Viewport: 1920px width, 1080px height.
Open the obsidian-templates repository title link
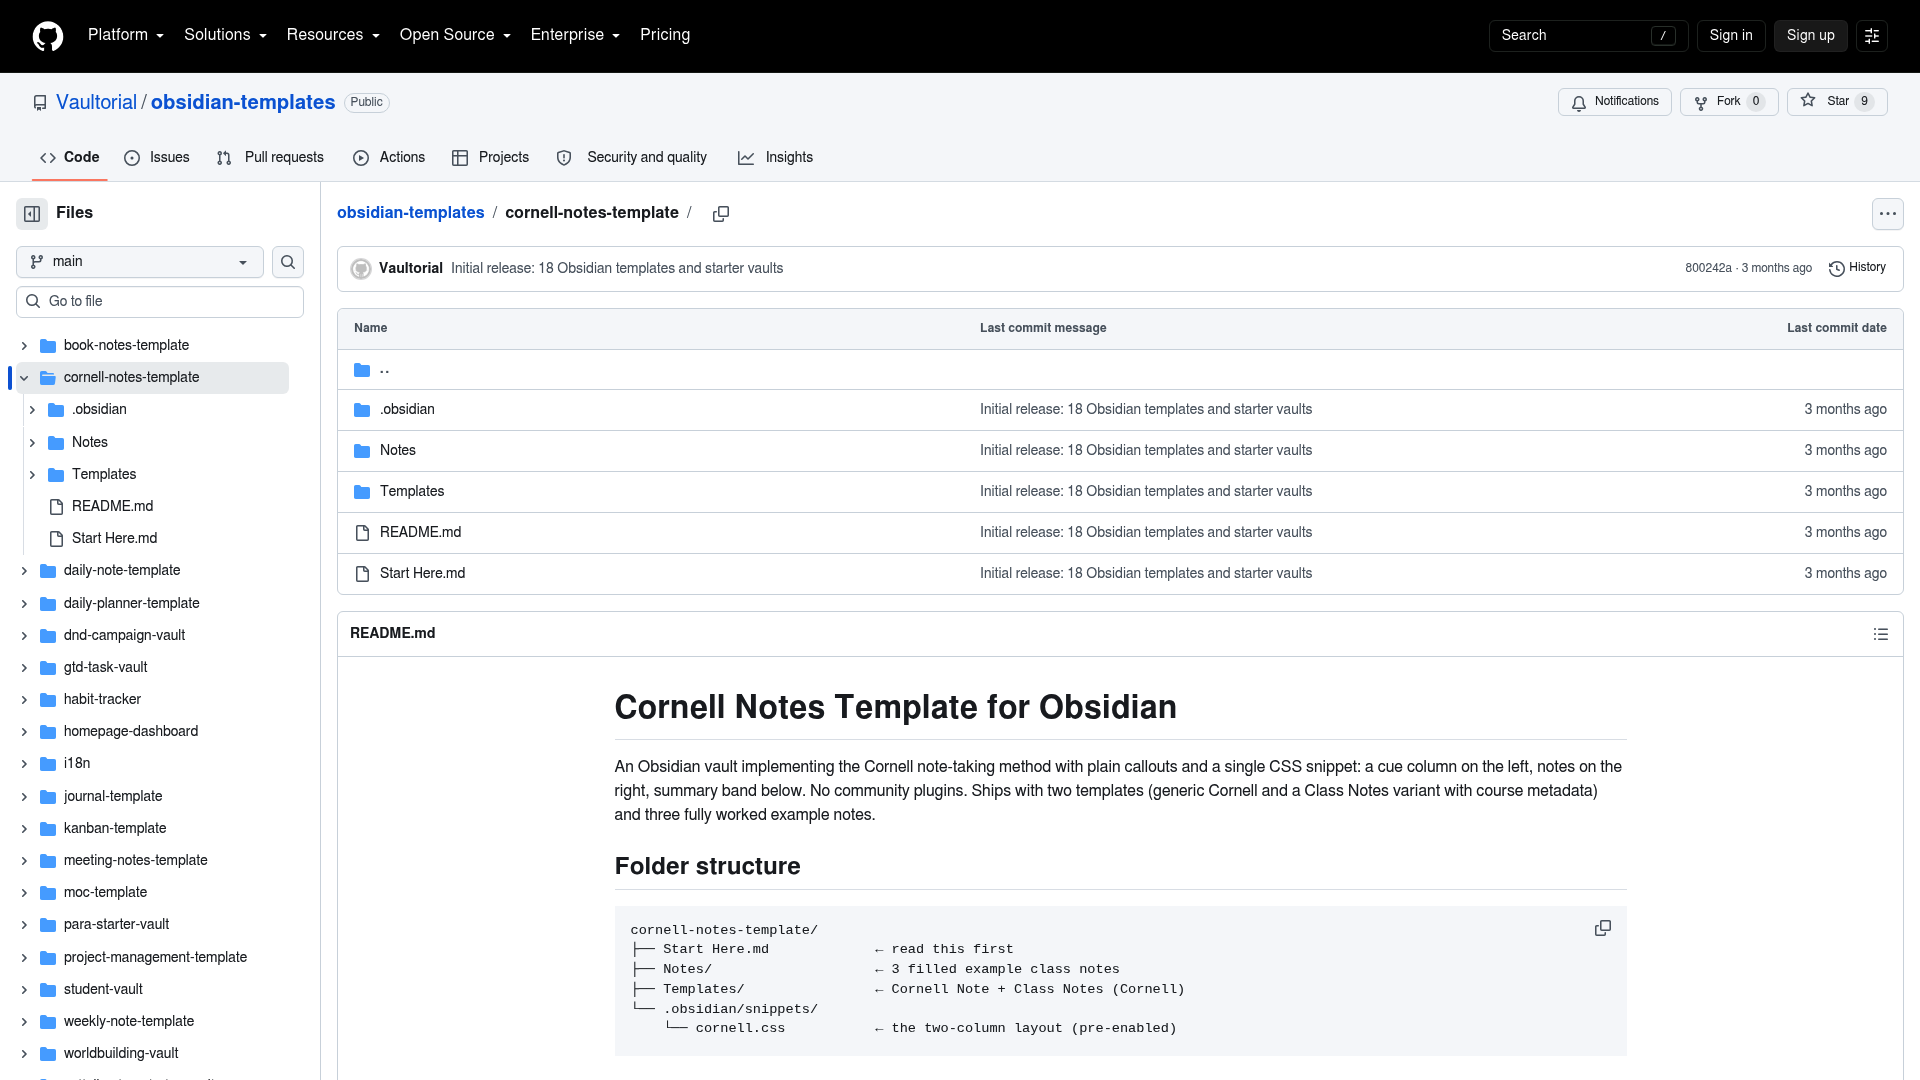click(243, 103)
